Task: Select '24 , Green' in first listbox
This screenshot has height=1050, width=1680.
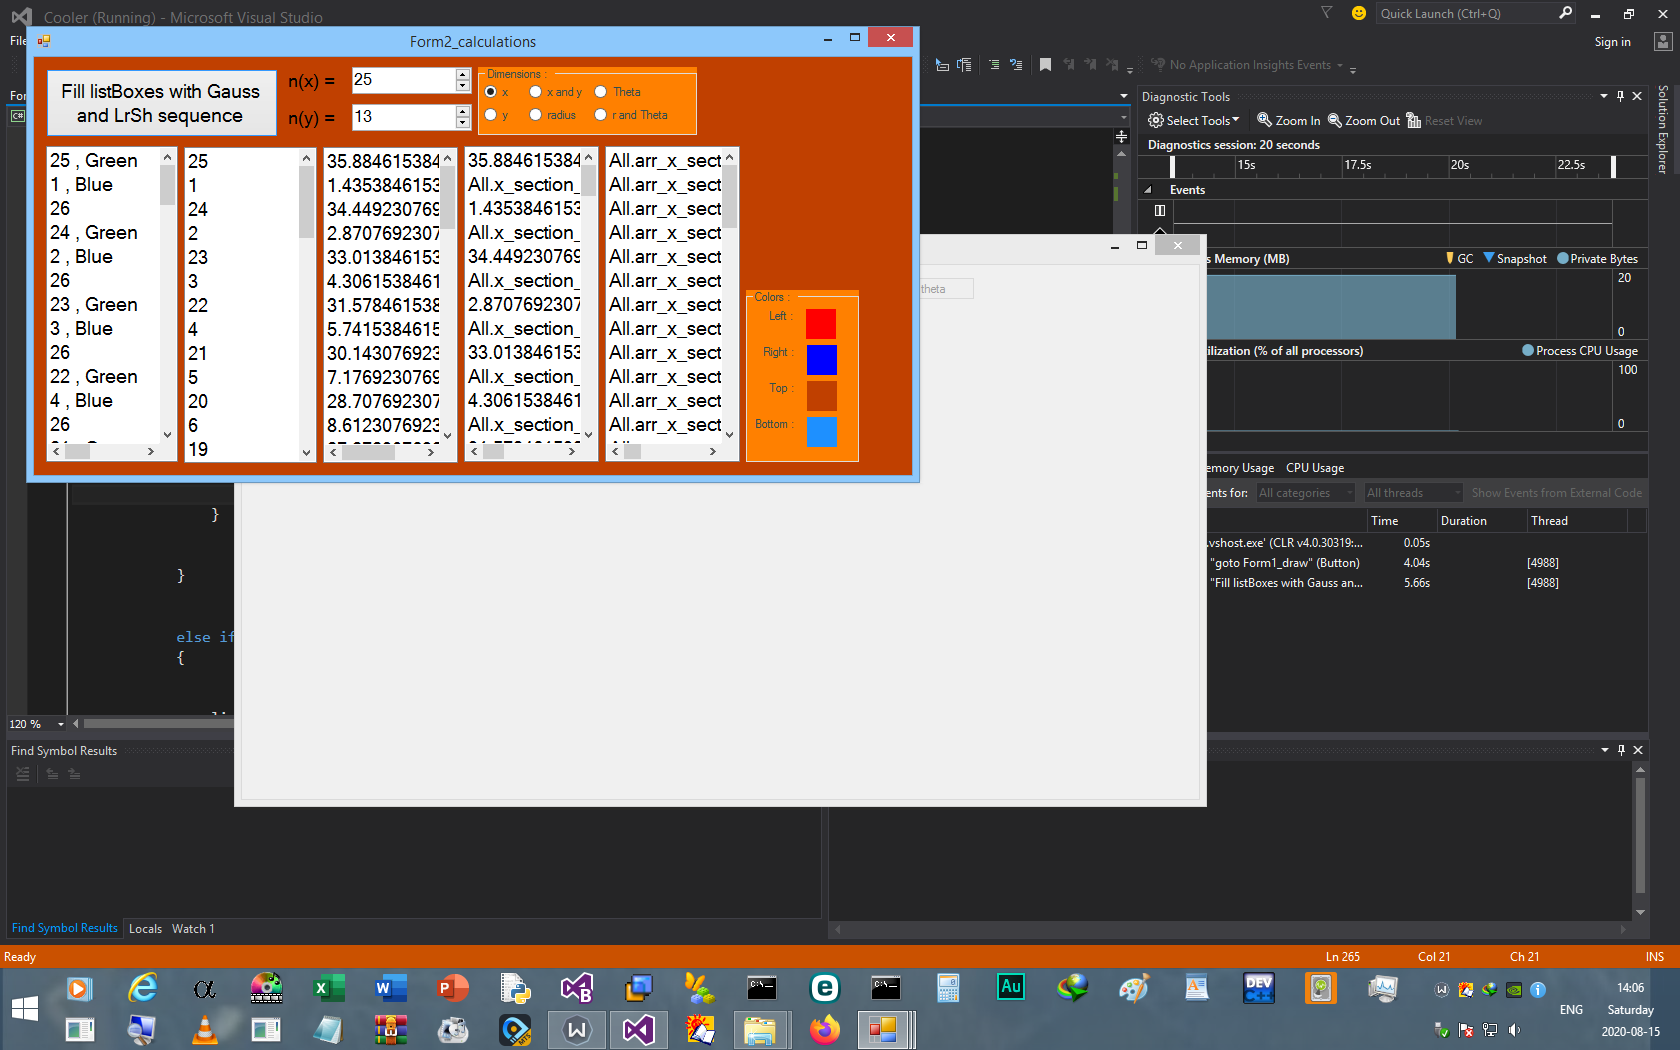Action: pos(104,233)
